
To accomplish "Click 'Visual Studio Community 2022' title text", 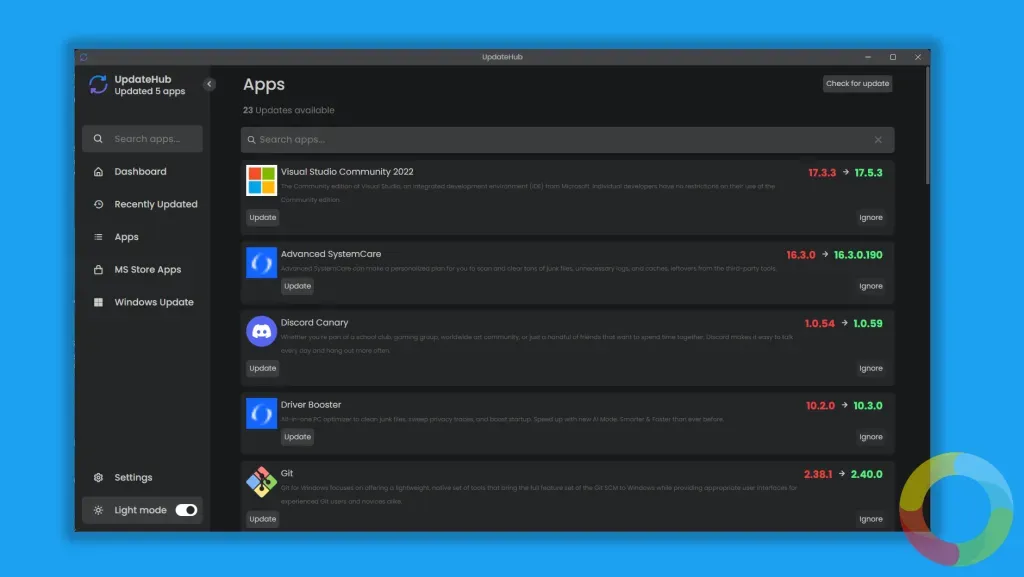I will [x=347, y=172].
